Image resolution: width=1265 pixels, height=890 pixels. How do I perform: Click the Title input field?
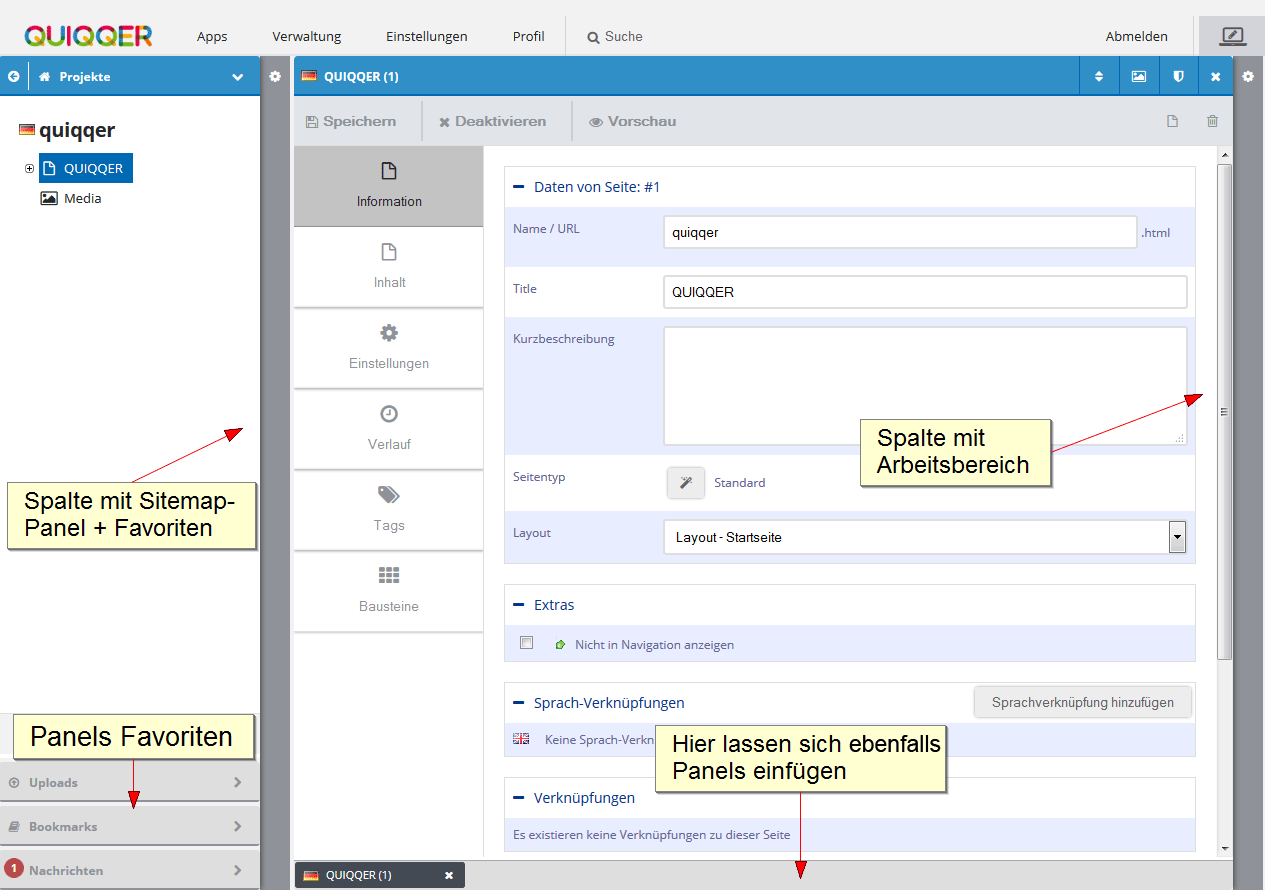[x=925, y=292]
